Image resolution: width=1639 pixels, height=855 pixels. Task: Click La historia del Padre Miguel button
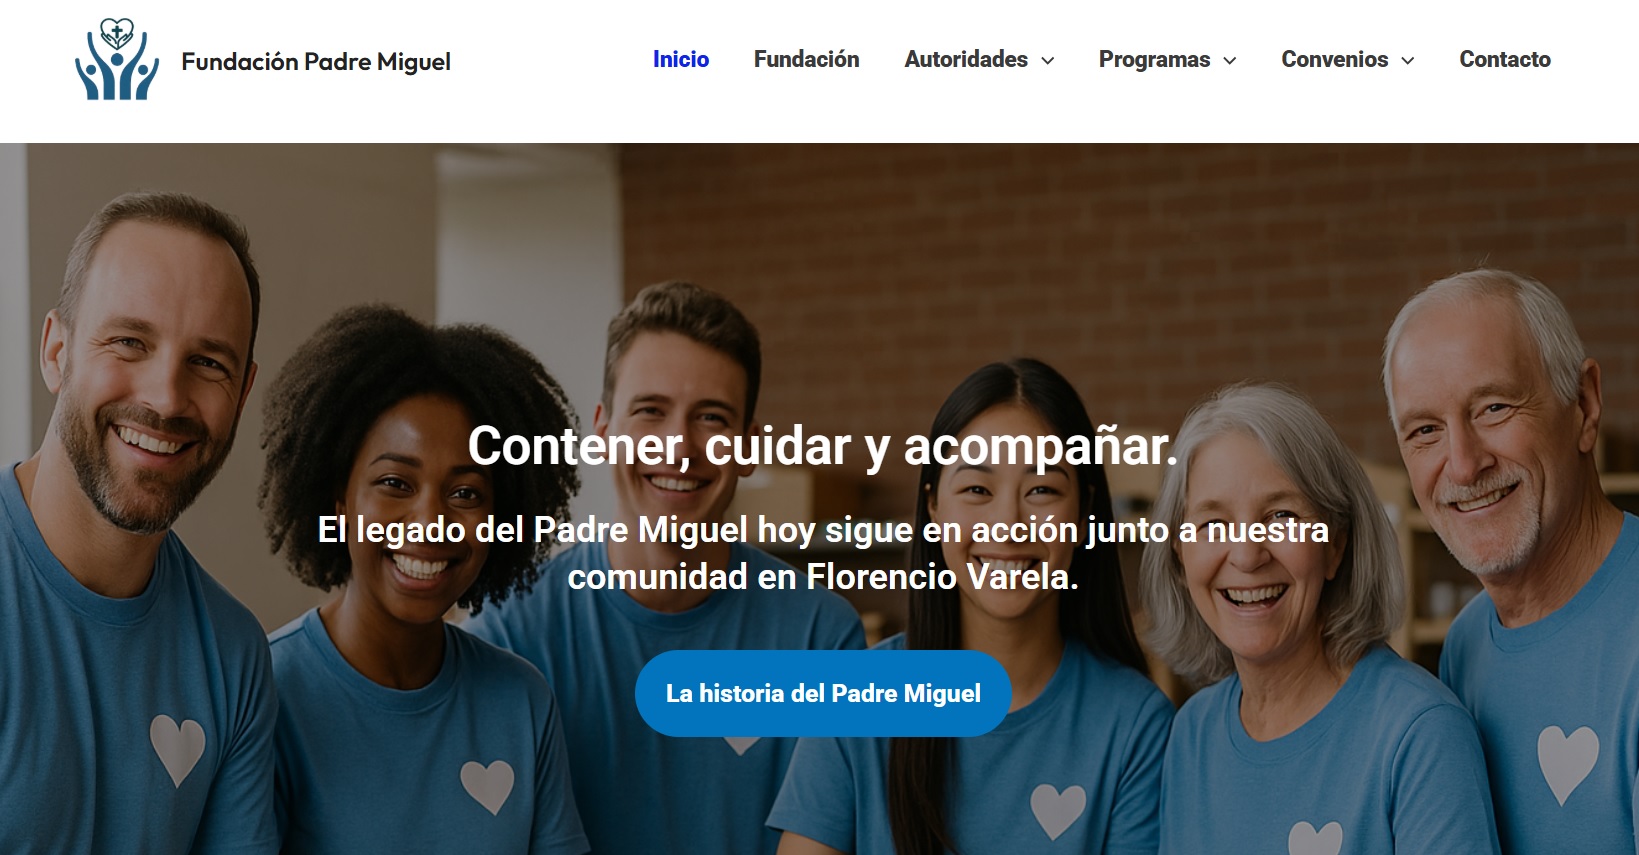click(x=823, y=693)
